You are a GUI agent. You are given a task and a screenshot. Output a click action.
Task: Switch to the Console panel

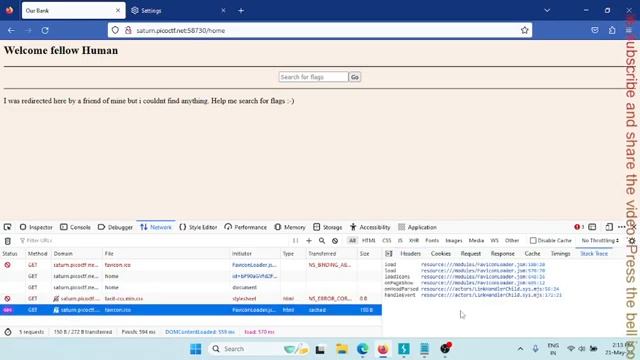pyautogui.click(x=76, y=227)
